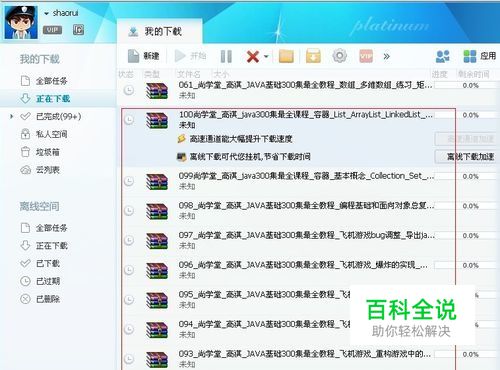
Task: Click the download box icon in toolbar
Action: tap(313, 56)
